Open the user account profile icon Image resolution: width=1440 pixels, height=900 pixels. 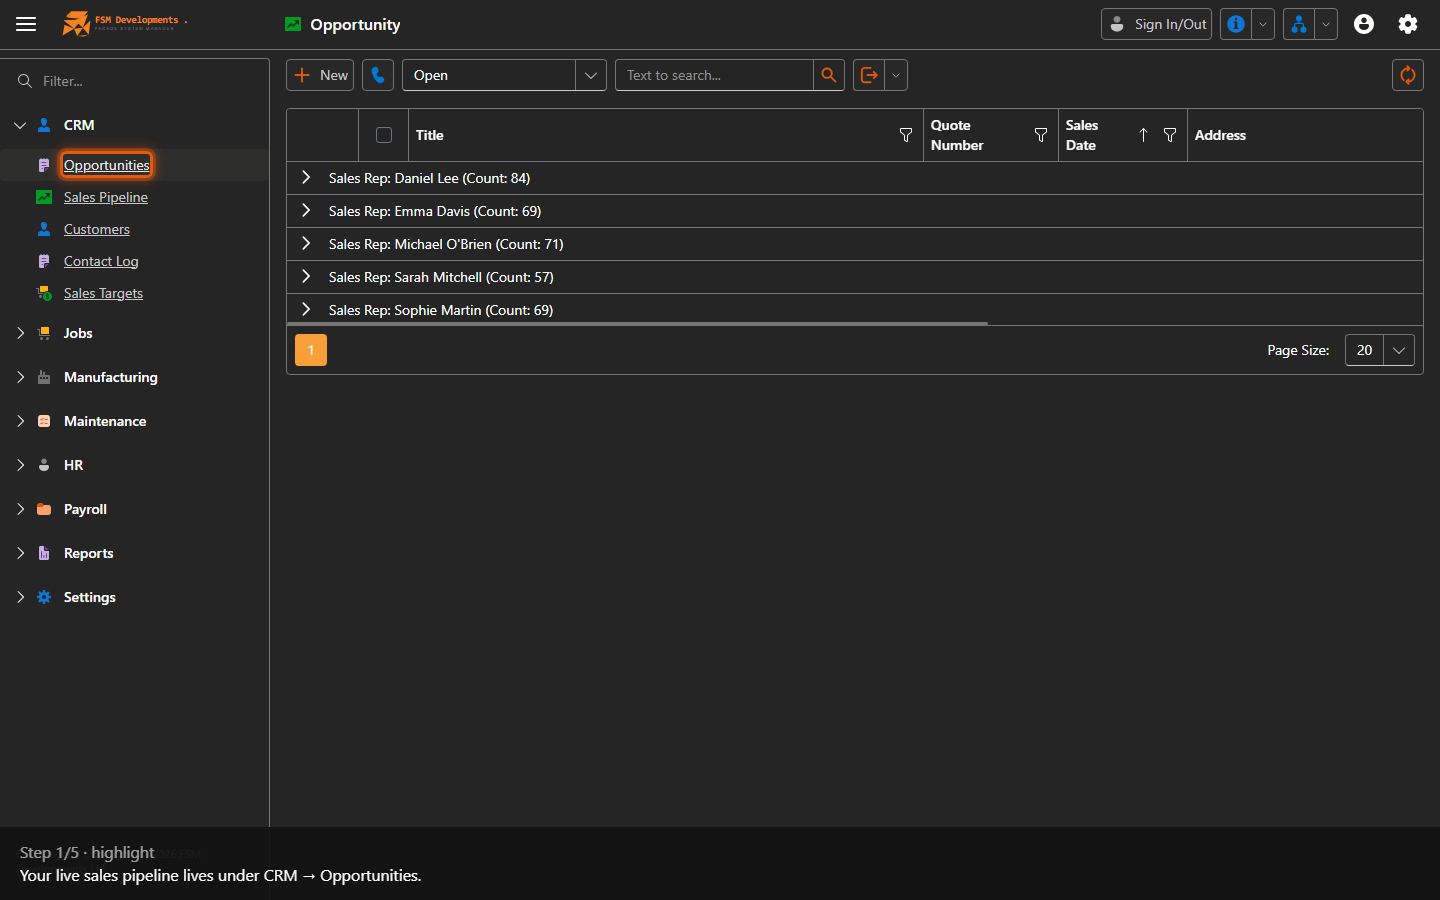[x=1364, y=24]
